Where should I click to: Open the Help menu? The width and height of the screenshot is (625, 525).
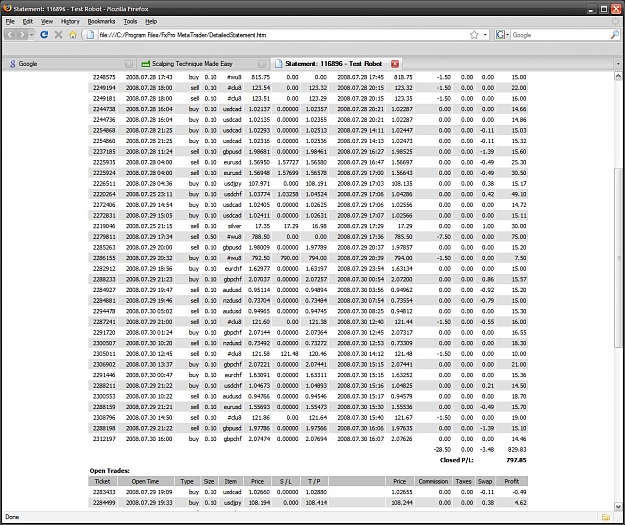tap(151, 22)
